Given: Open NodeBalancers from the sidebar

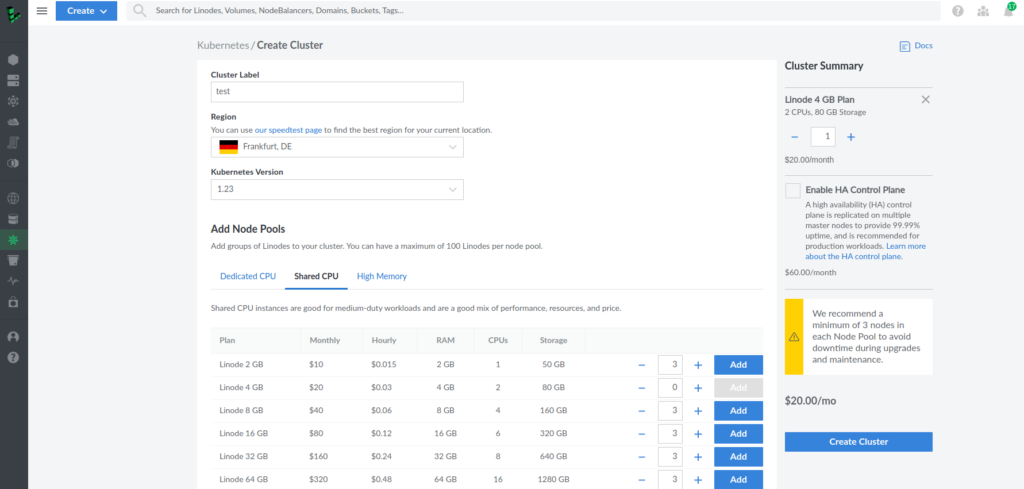Looking at the screenshot, I should [x=13, y=101].
